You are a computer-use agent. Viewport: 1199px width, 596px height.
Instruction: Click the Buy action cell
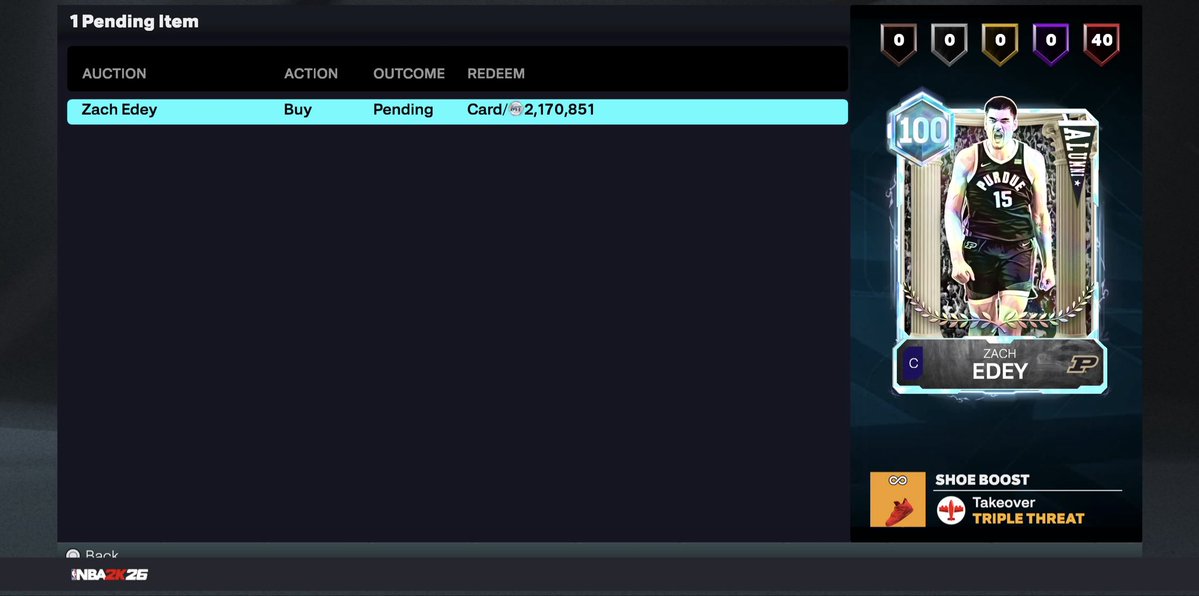(x=297, y=110)
